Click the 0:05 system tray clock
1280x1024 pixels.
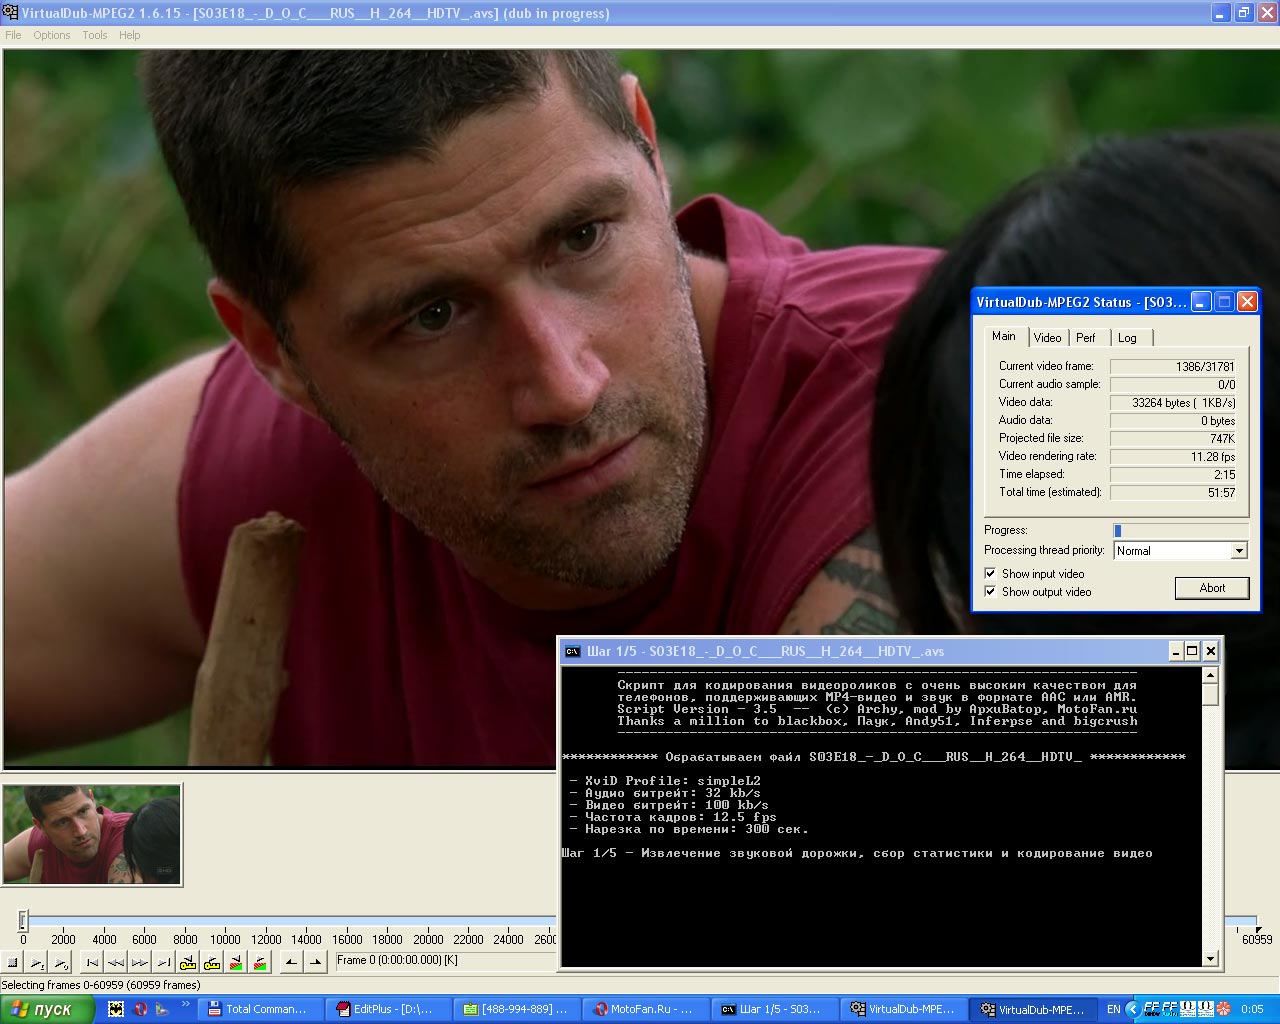point(1252,1009)
